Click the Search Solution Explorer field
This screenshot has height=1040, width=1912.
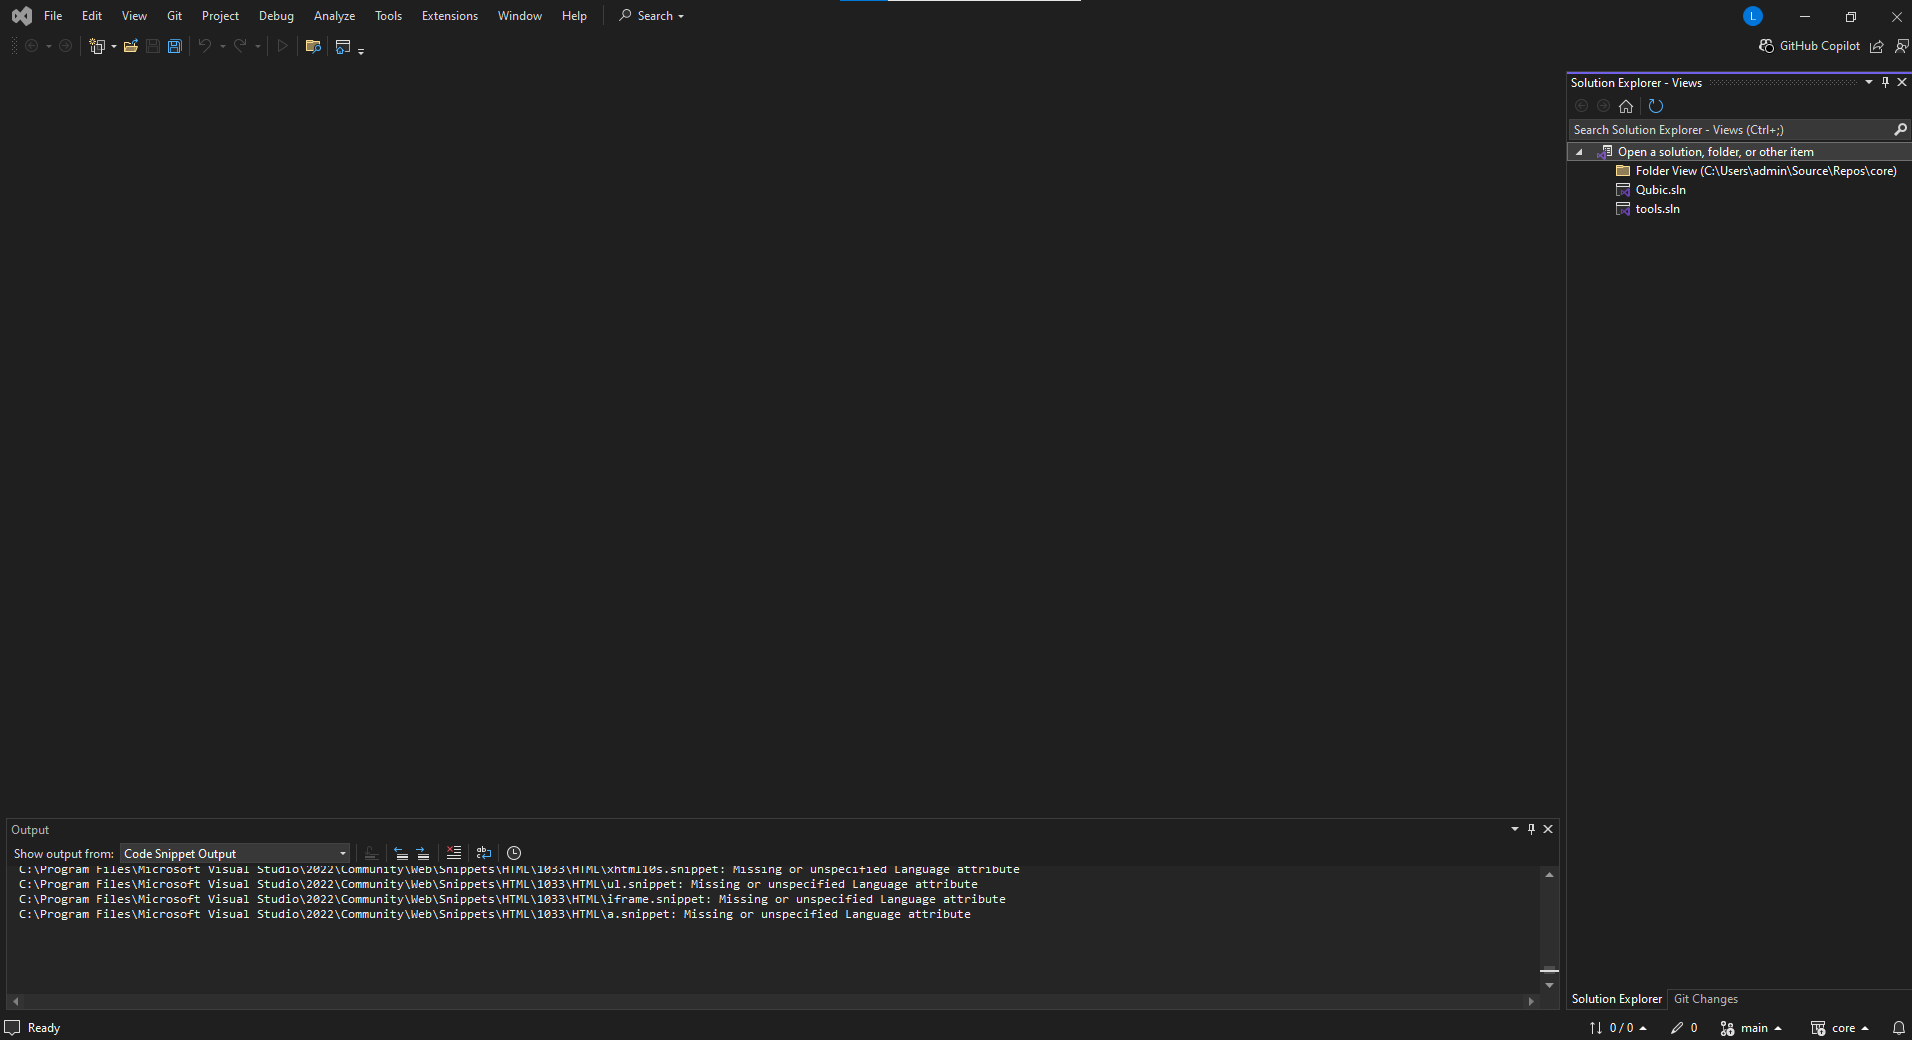click(x=1730, y=130)
